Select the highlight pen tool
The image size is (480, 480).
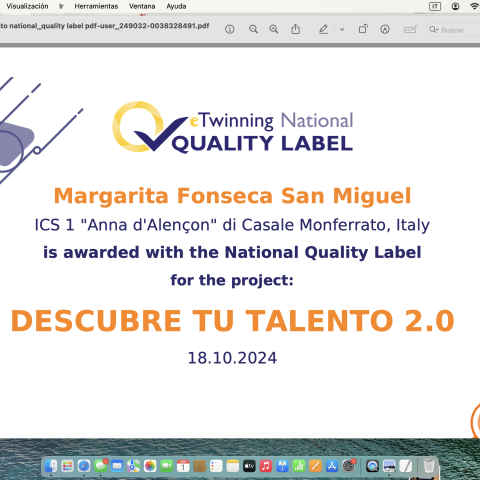click(x=323, y=29)
